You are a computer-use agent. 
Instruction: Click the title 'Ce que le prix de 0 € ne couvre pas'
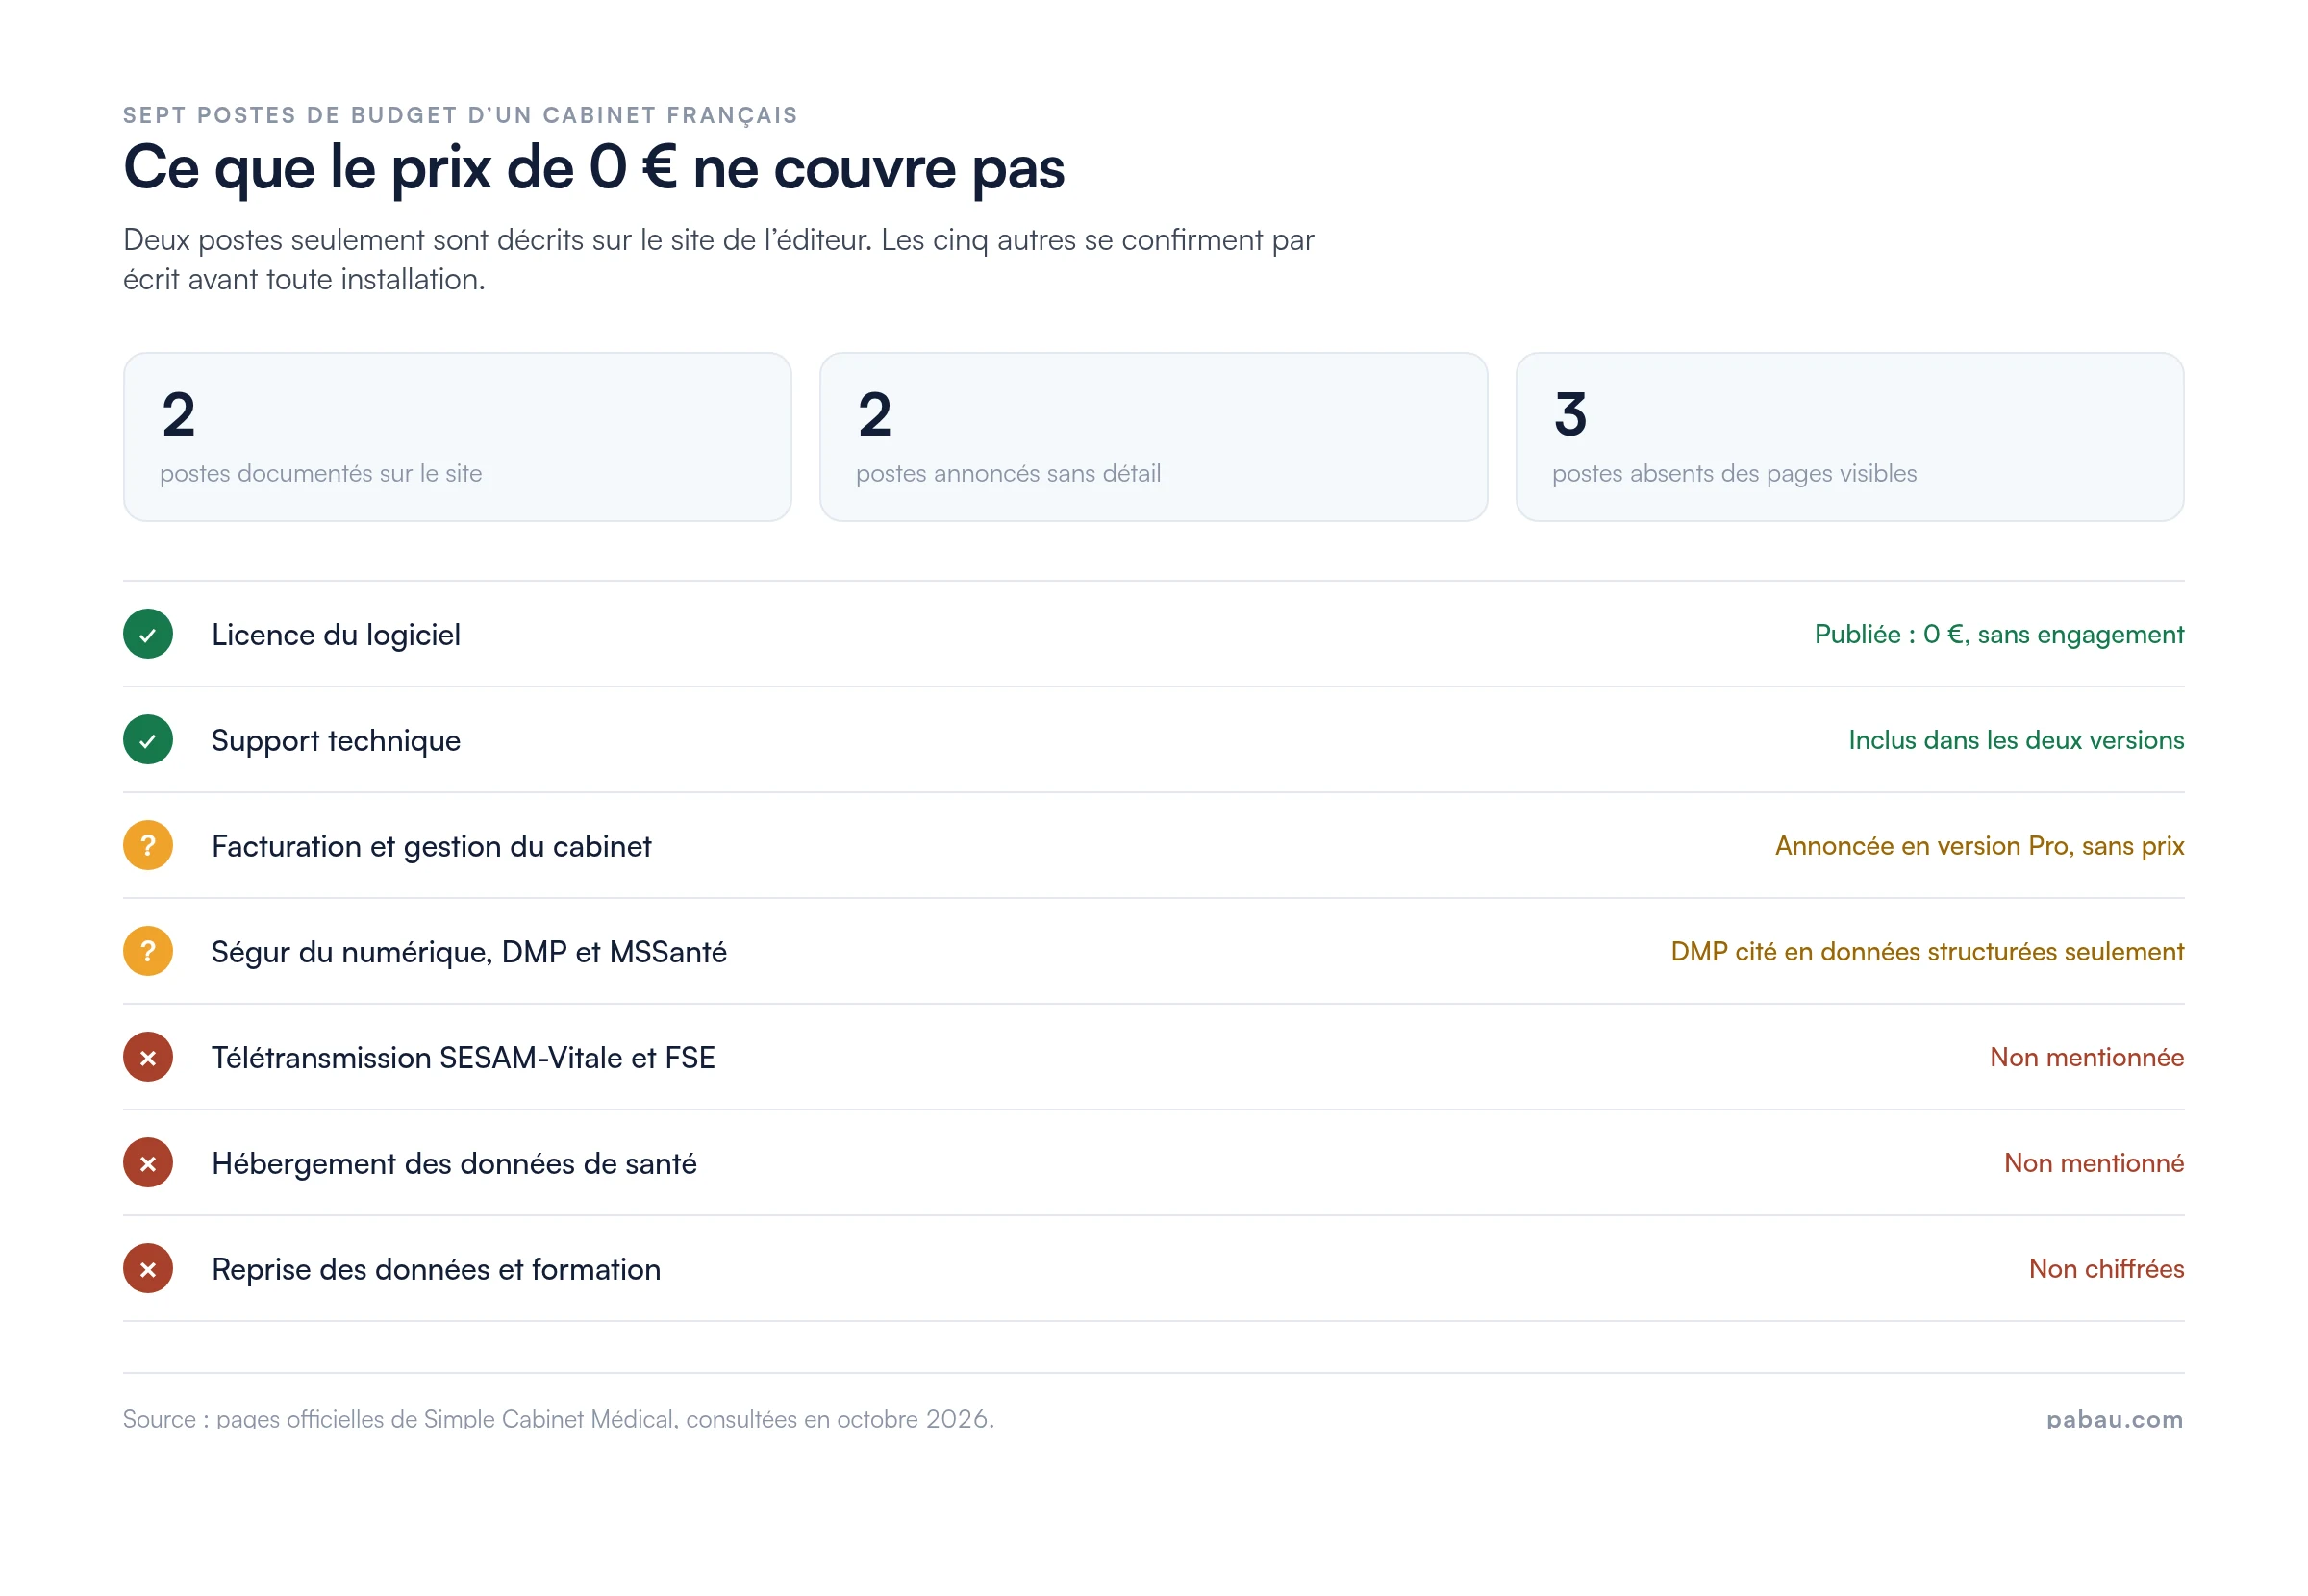(x=594, y=168)
